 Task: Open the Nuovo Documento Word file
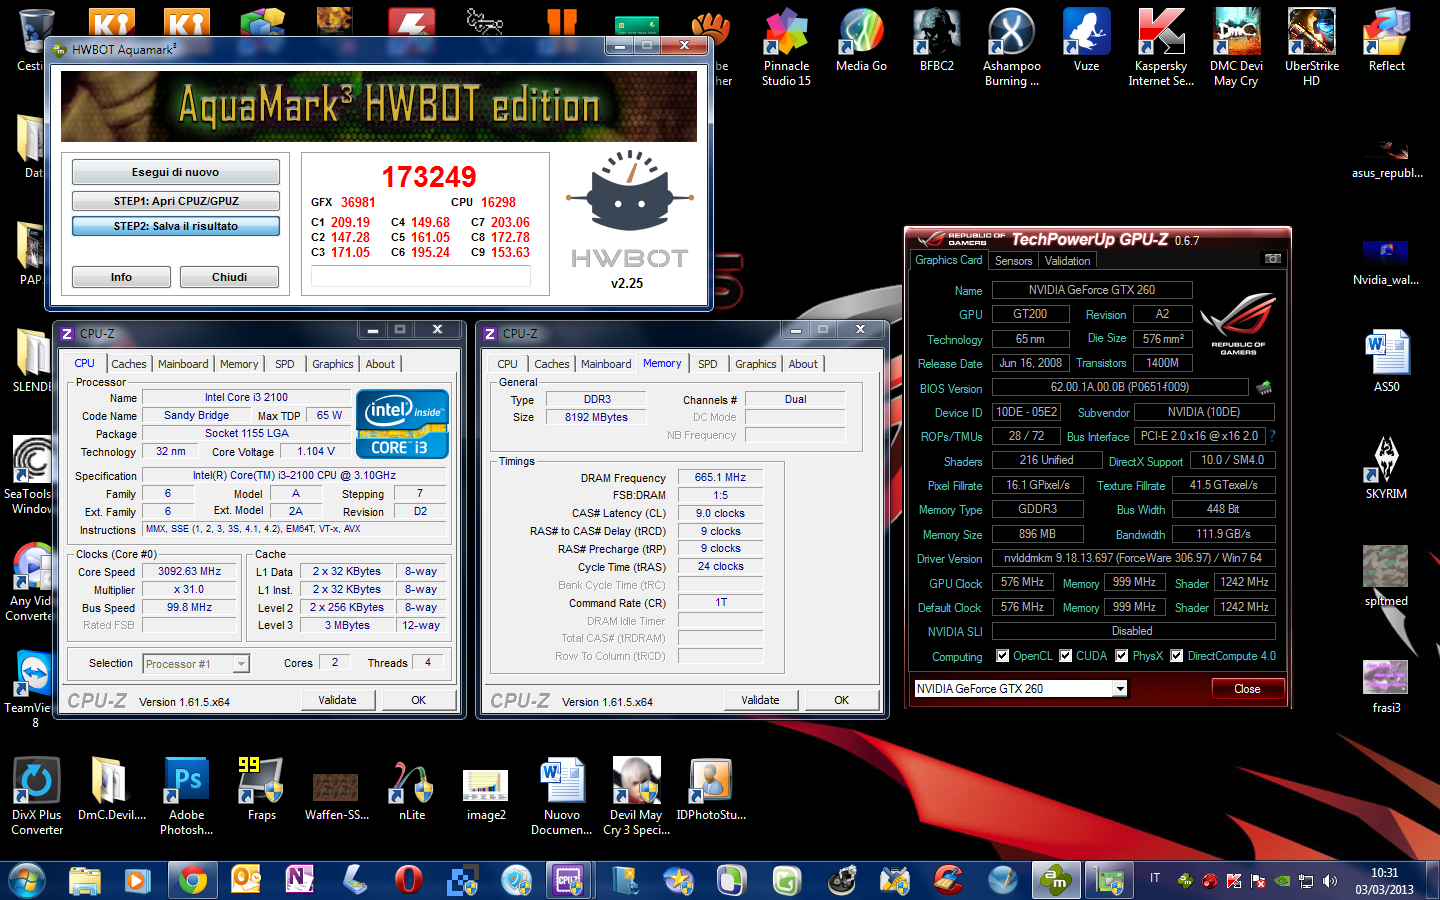[562, 796]
